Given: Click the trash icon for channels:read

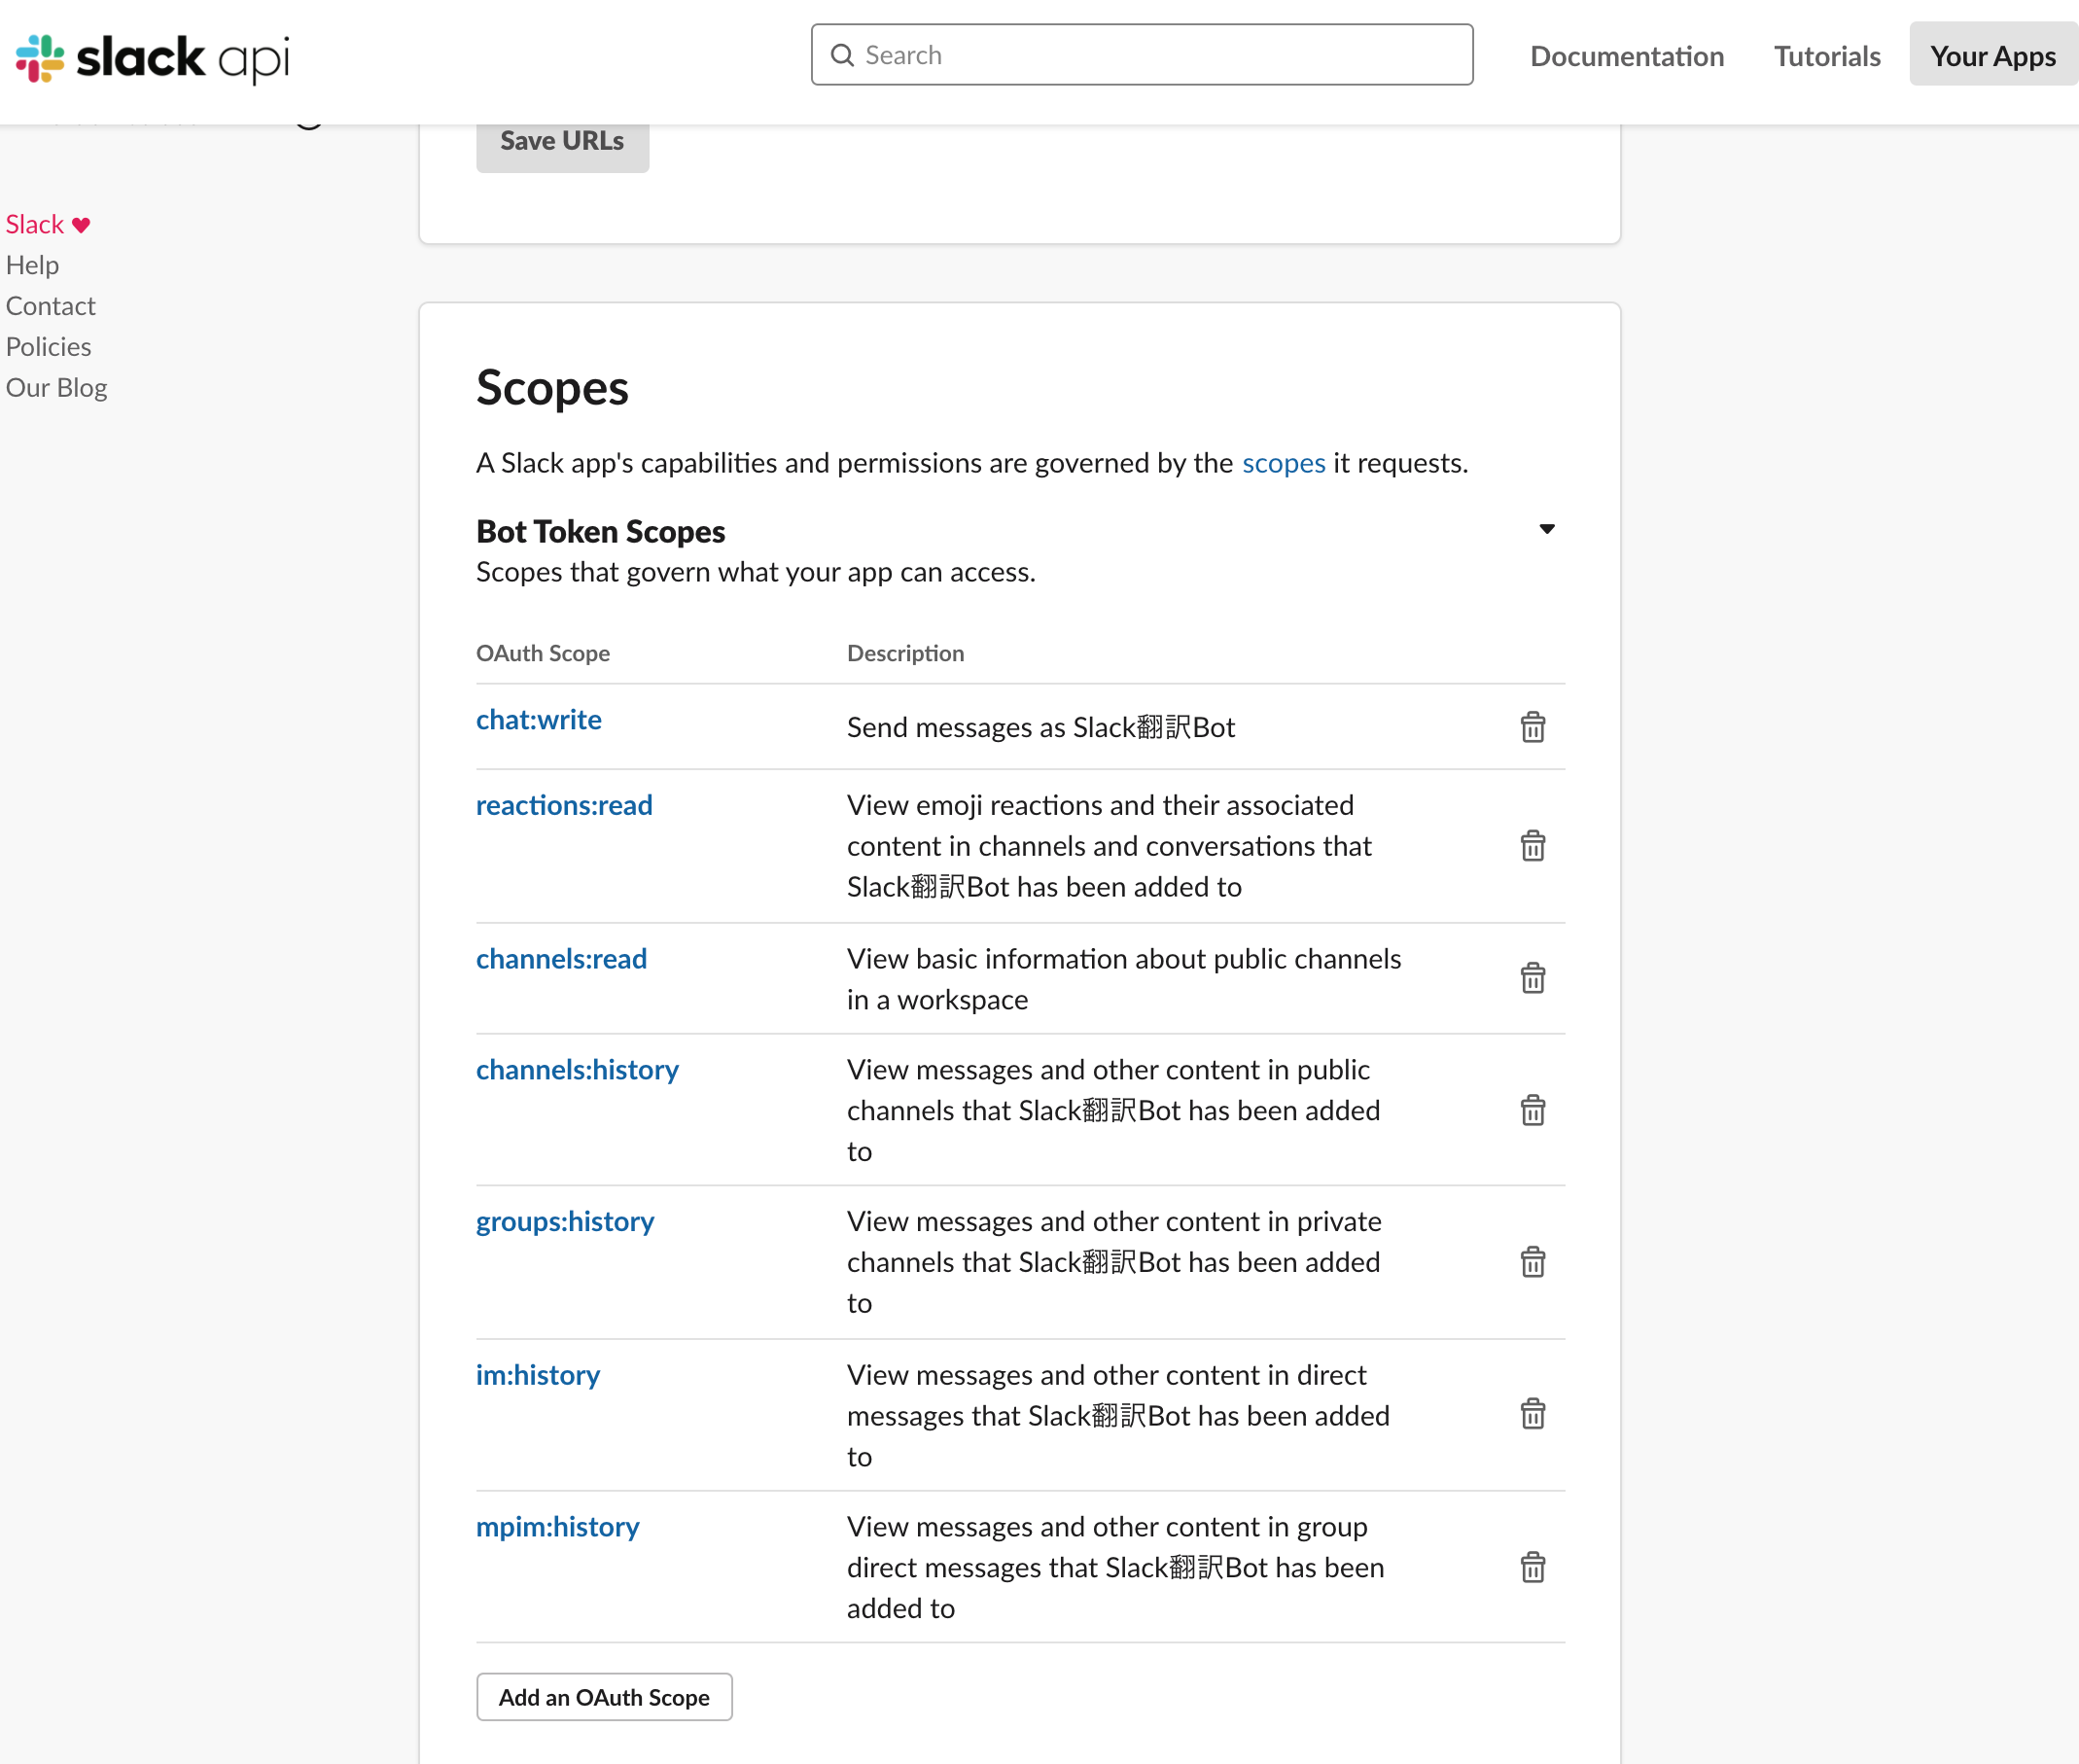Looking at the screenshot, I should pyautogui.click(x=1532, y=978).
